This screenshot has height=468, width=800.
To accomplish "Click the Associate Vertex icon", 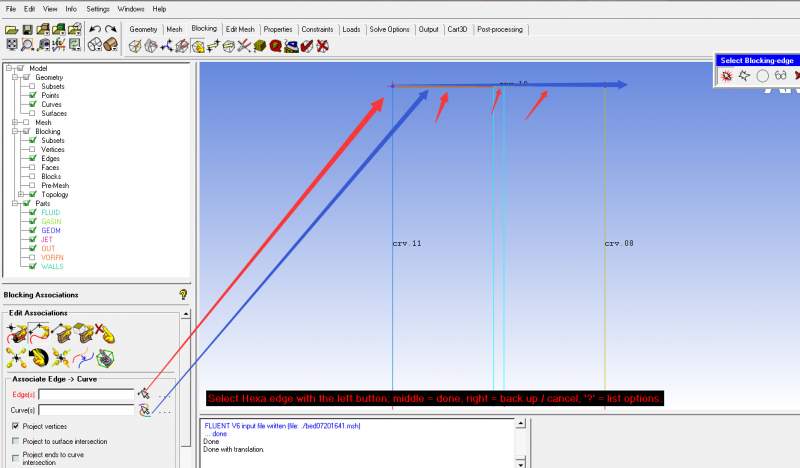I will pyautogui.click(x=16, y=334).
